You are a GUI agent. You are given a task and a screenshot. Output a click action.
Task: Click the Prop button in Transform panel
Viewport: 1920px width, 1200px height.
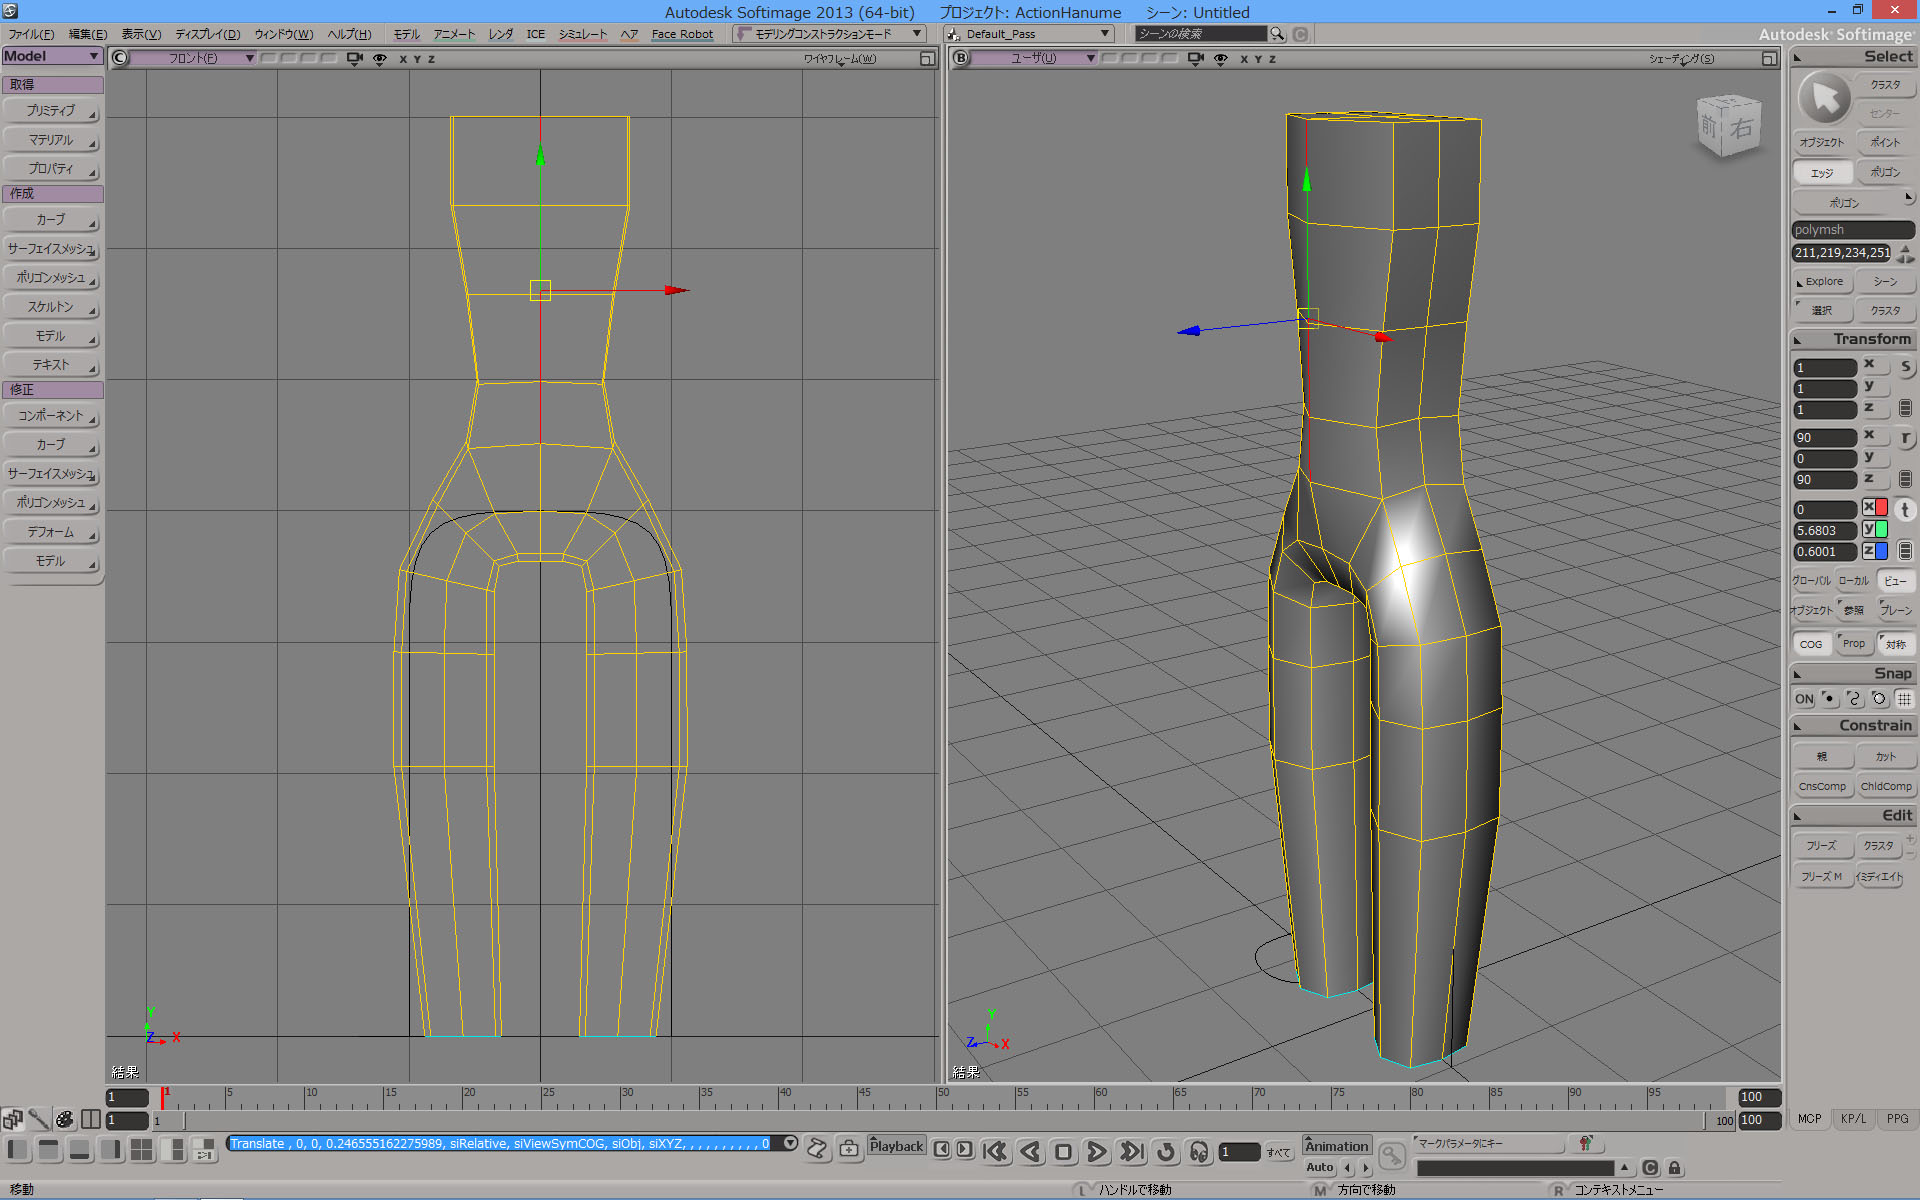tap(1854, 643)
